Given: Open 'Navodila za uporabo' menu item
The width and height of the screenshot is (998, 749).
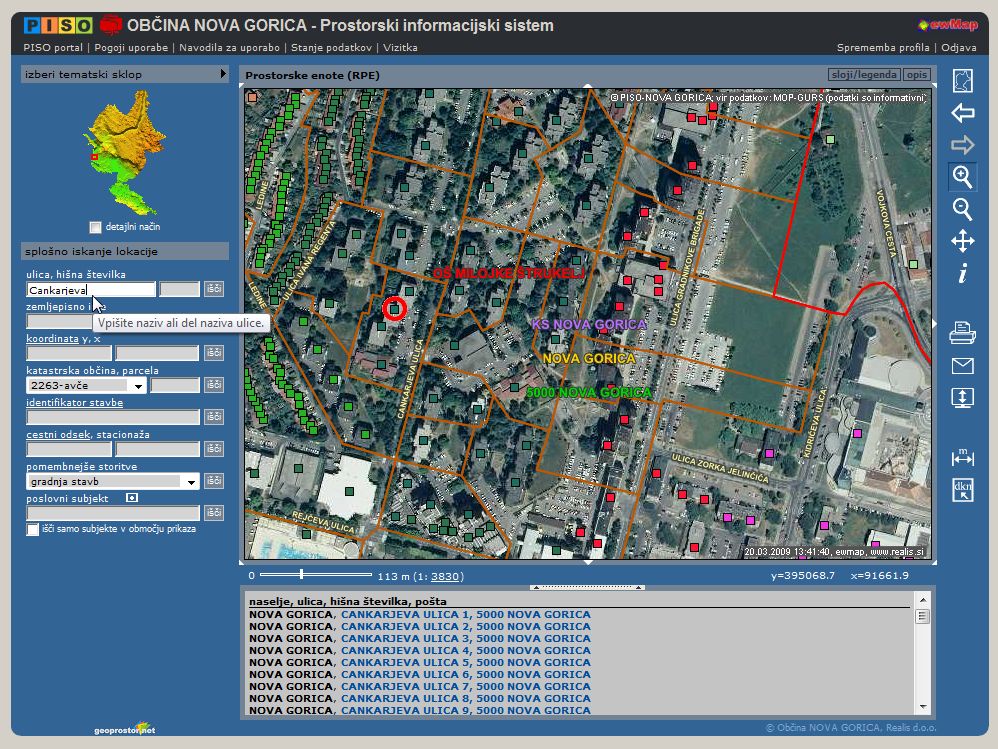Looking at the screenshot, I should pyautogui.click(x=230, y=47).
